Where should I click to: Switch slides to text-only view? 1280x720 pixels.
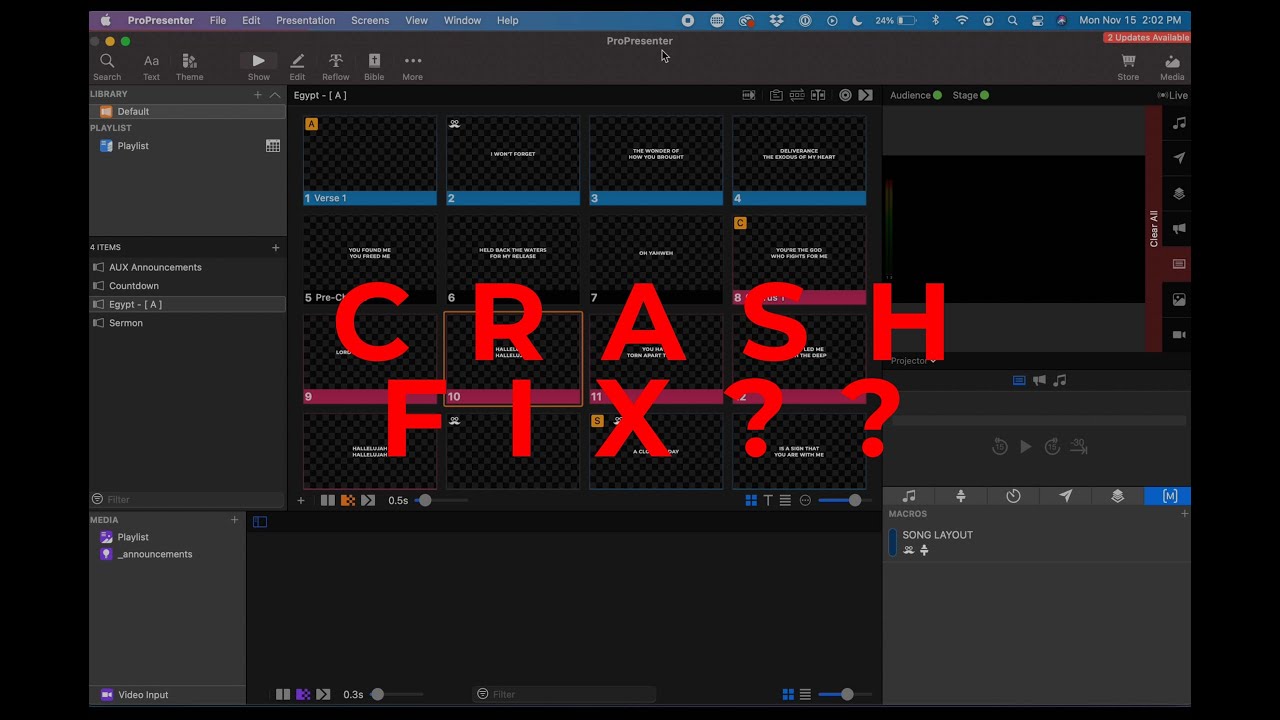(768, 500)
